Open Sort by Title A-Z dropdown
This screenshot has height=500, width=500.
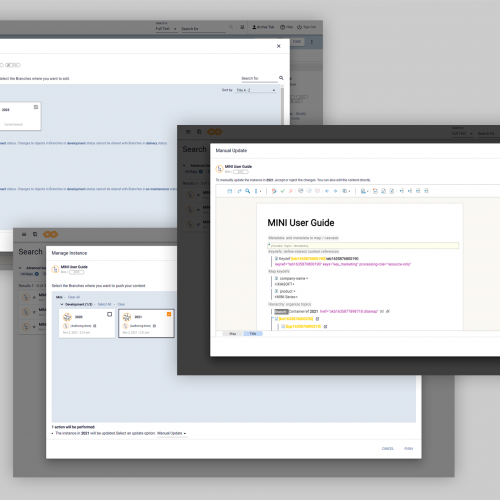pos(256,90)
